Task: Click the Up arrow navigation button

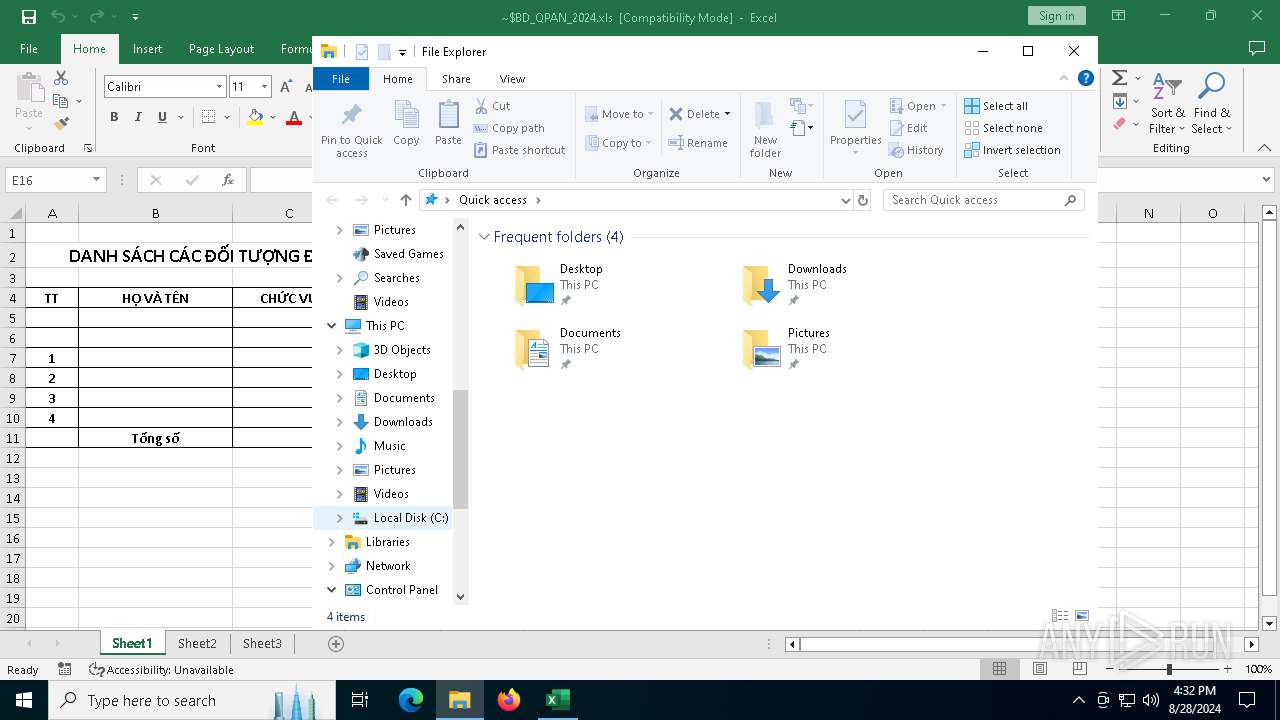Action: (406, 200)
